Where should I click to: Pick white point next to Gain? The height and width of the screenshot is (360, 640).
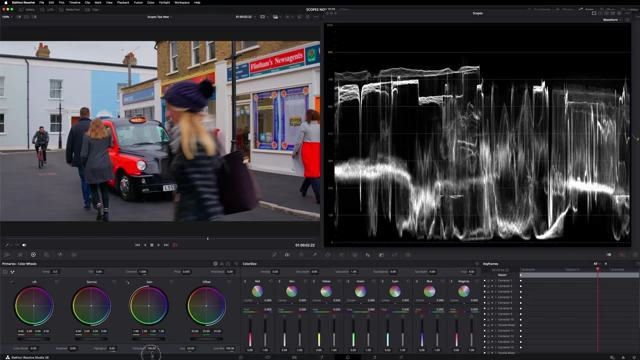(x=127, y=282)
